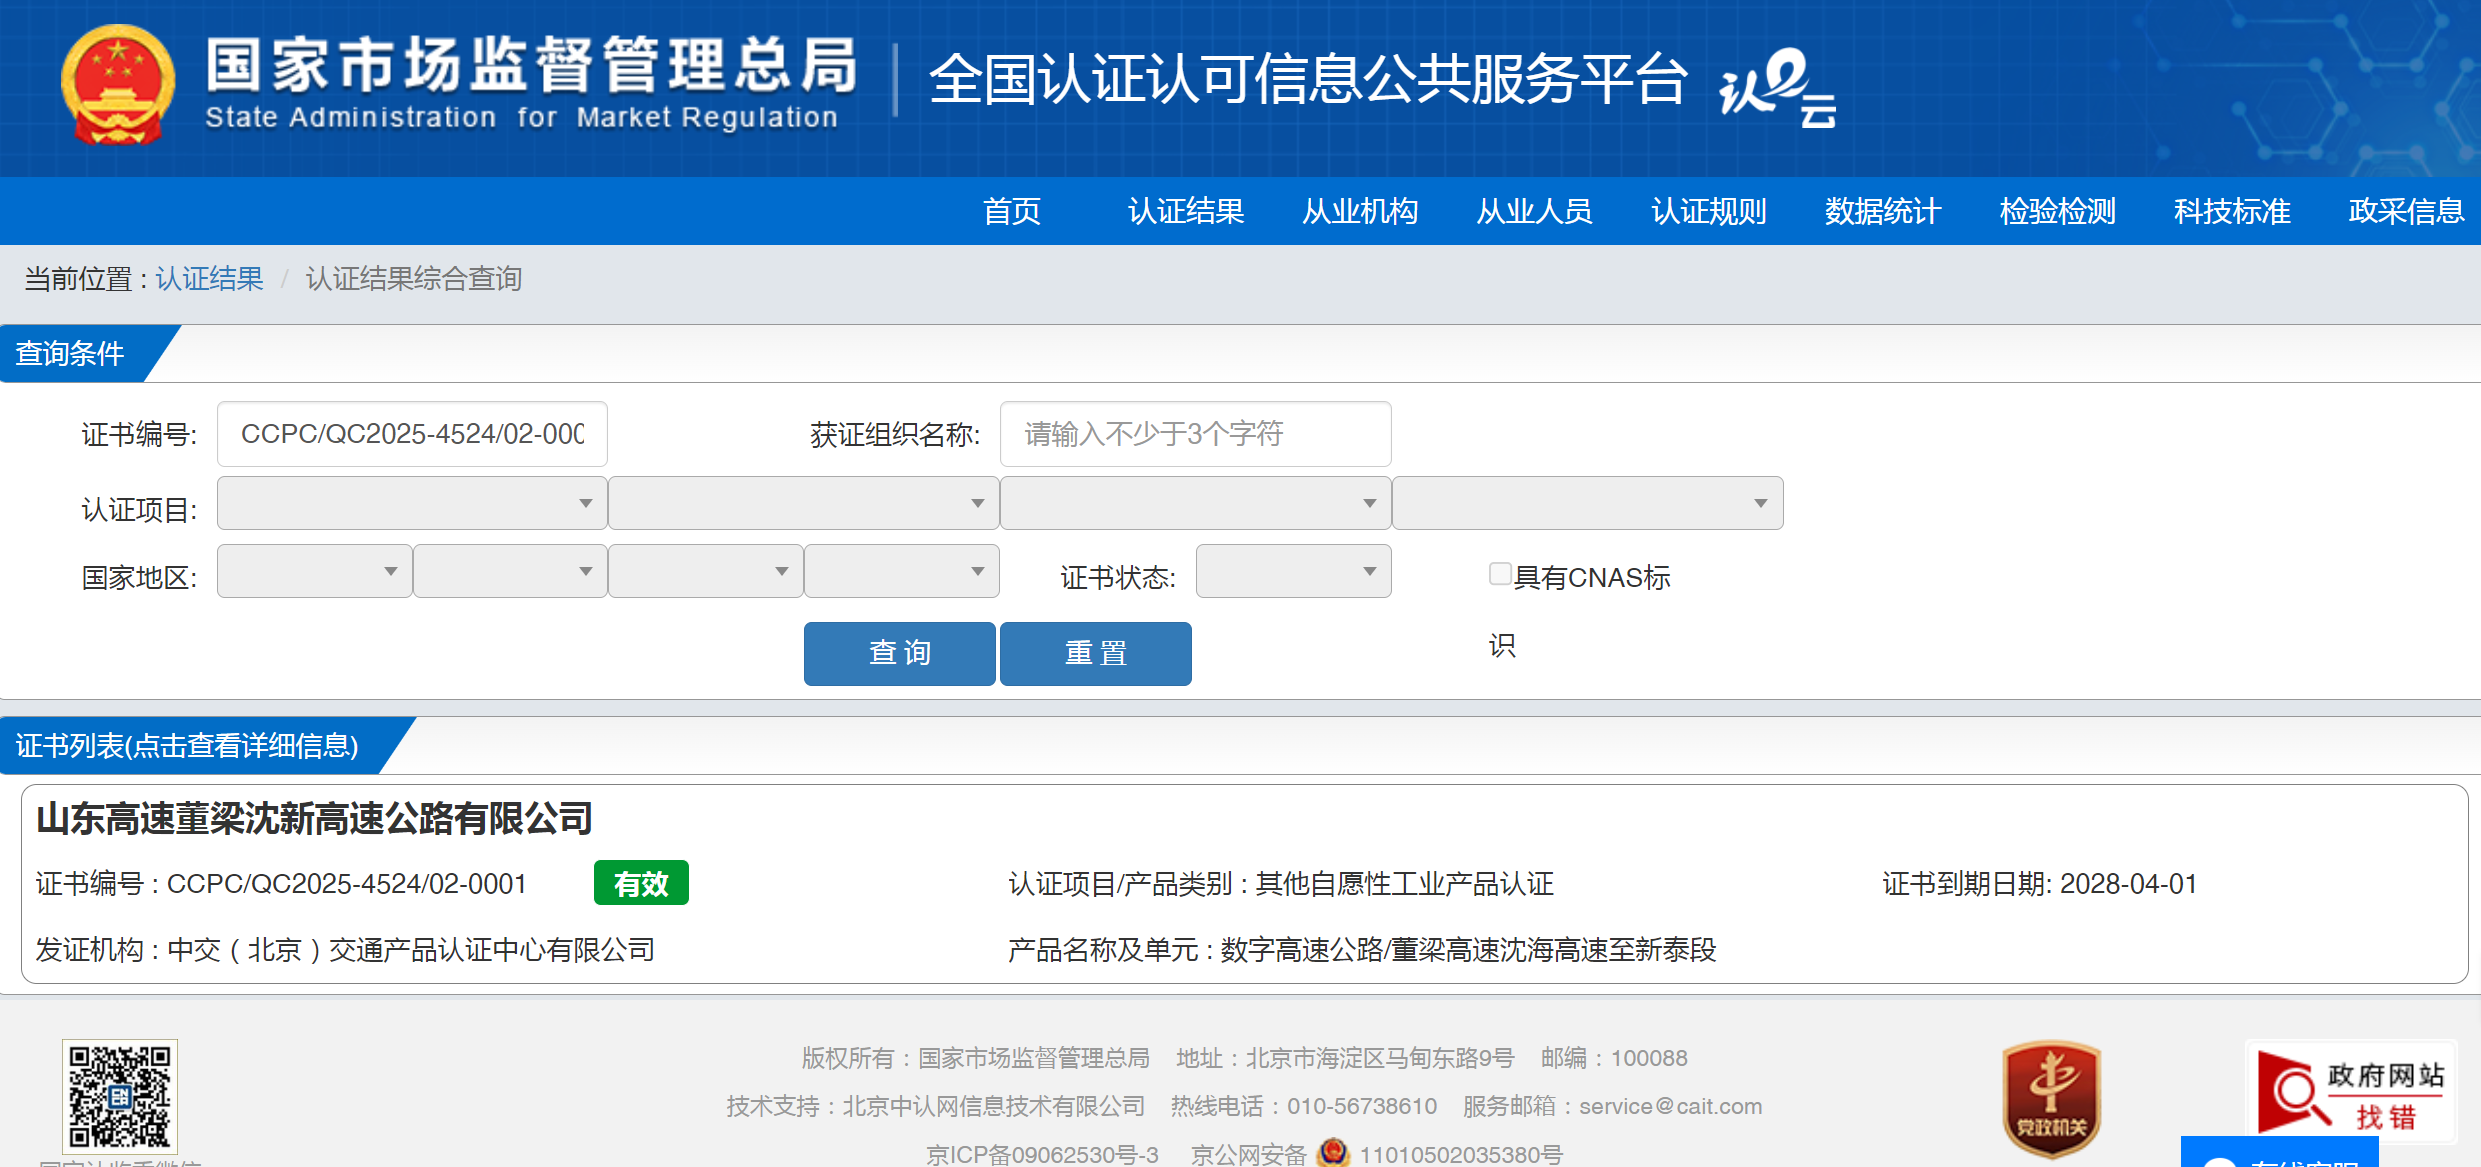
Task: Enable the 具有CNAS标识 checkbox
Action: point(1499,574)
